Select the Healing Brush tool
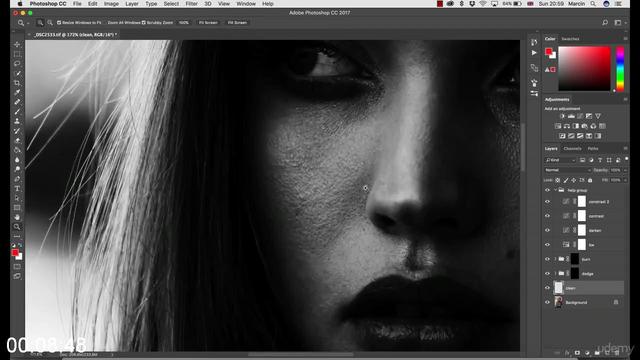 pos(17,102)
